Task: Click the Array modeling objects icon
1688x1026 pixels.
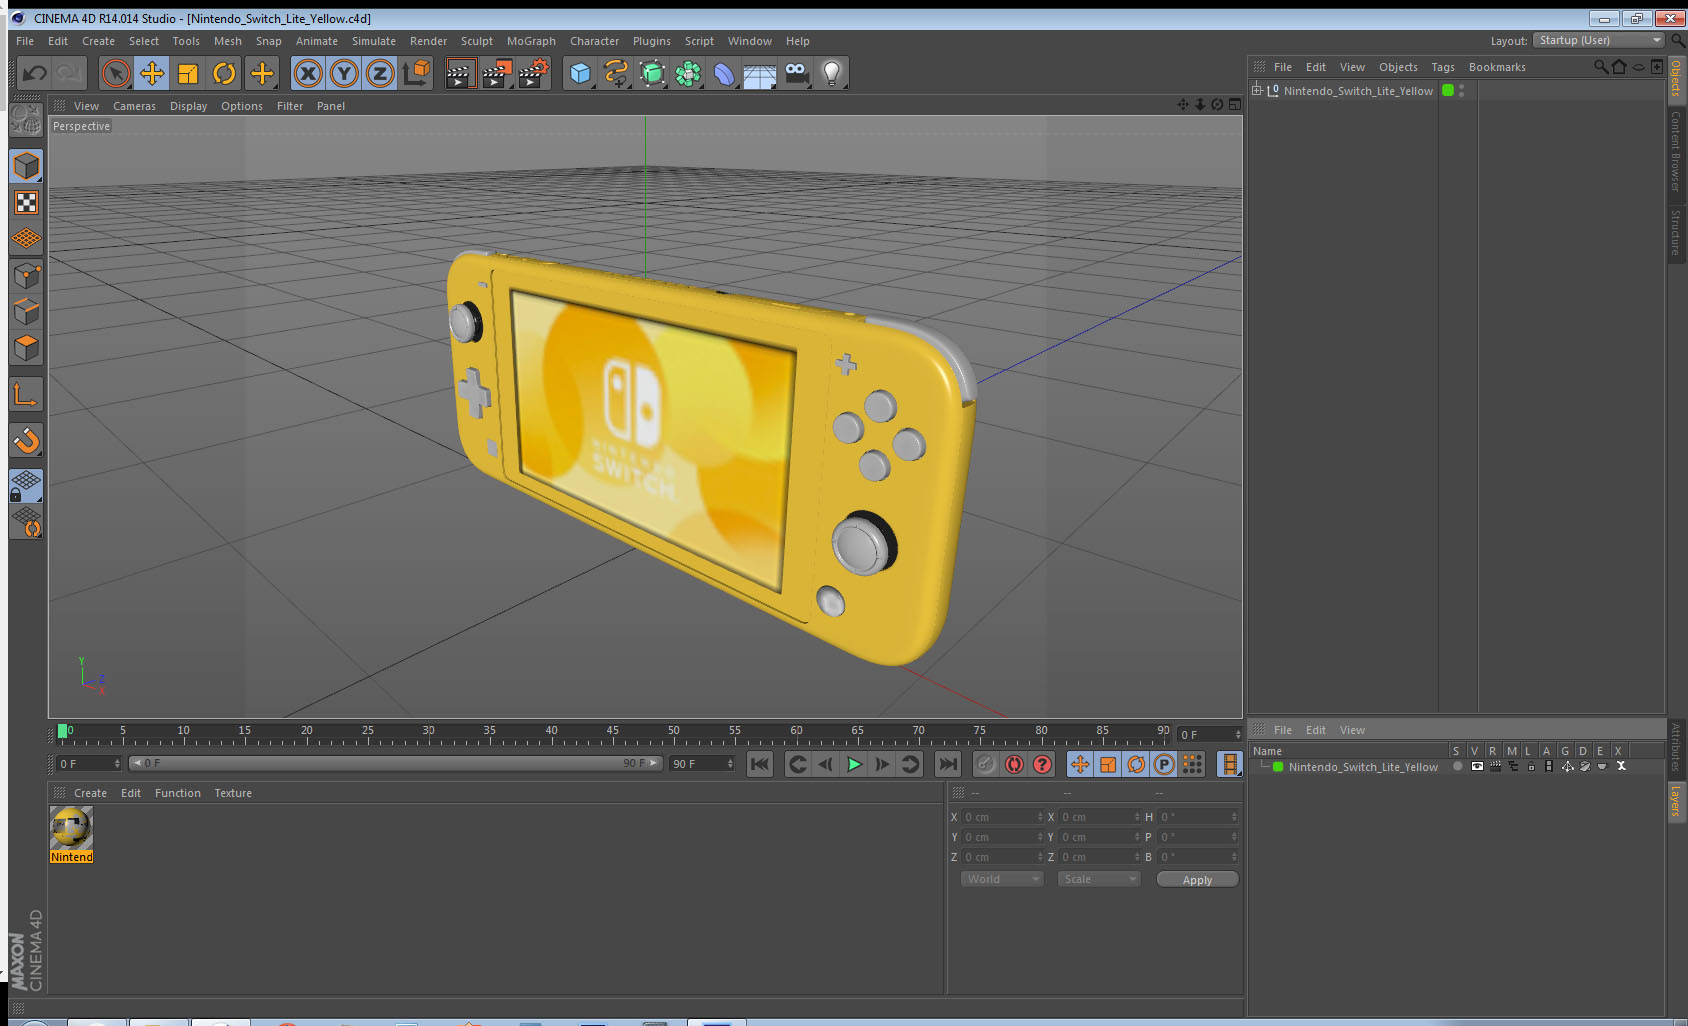Action: click(x=688, y=73)
